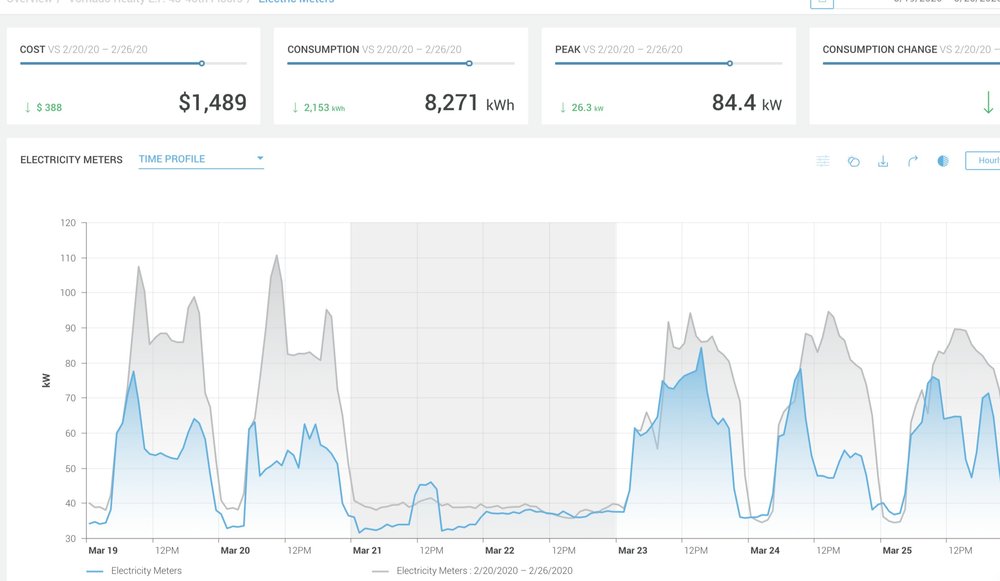Click the Time Profile dropdown arrow
The width and height of the screenshot is (1000, 581).
click(x=260, y=158)
